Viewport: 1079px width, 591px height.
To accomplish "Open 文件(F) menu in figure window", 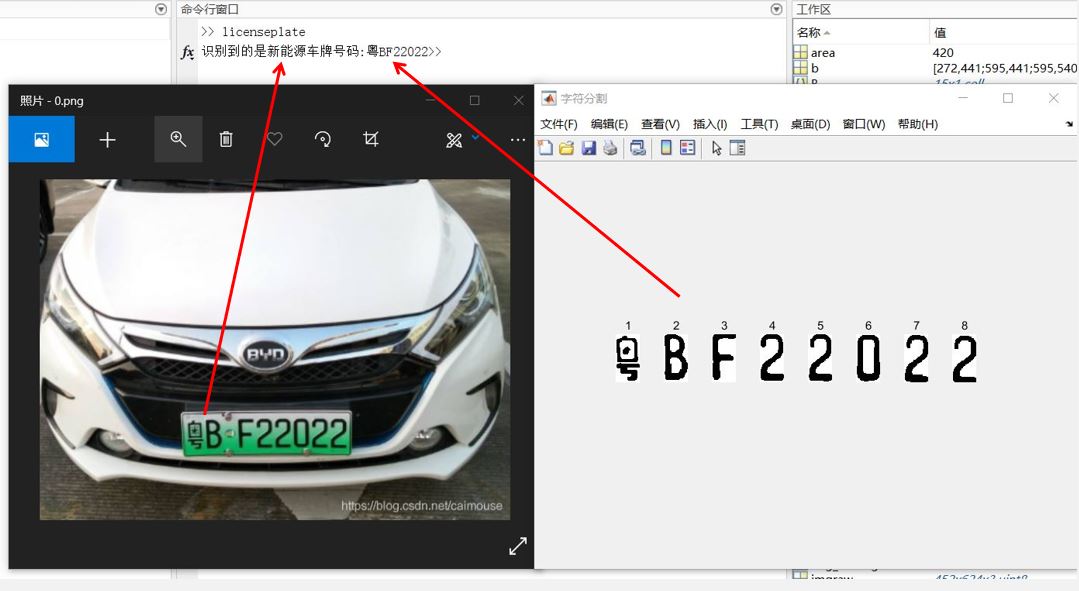I will pyautogui.click(x=559, y=125).
